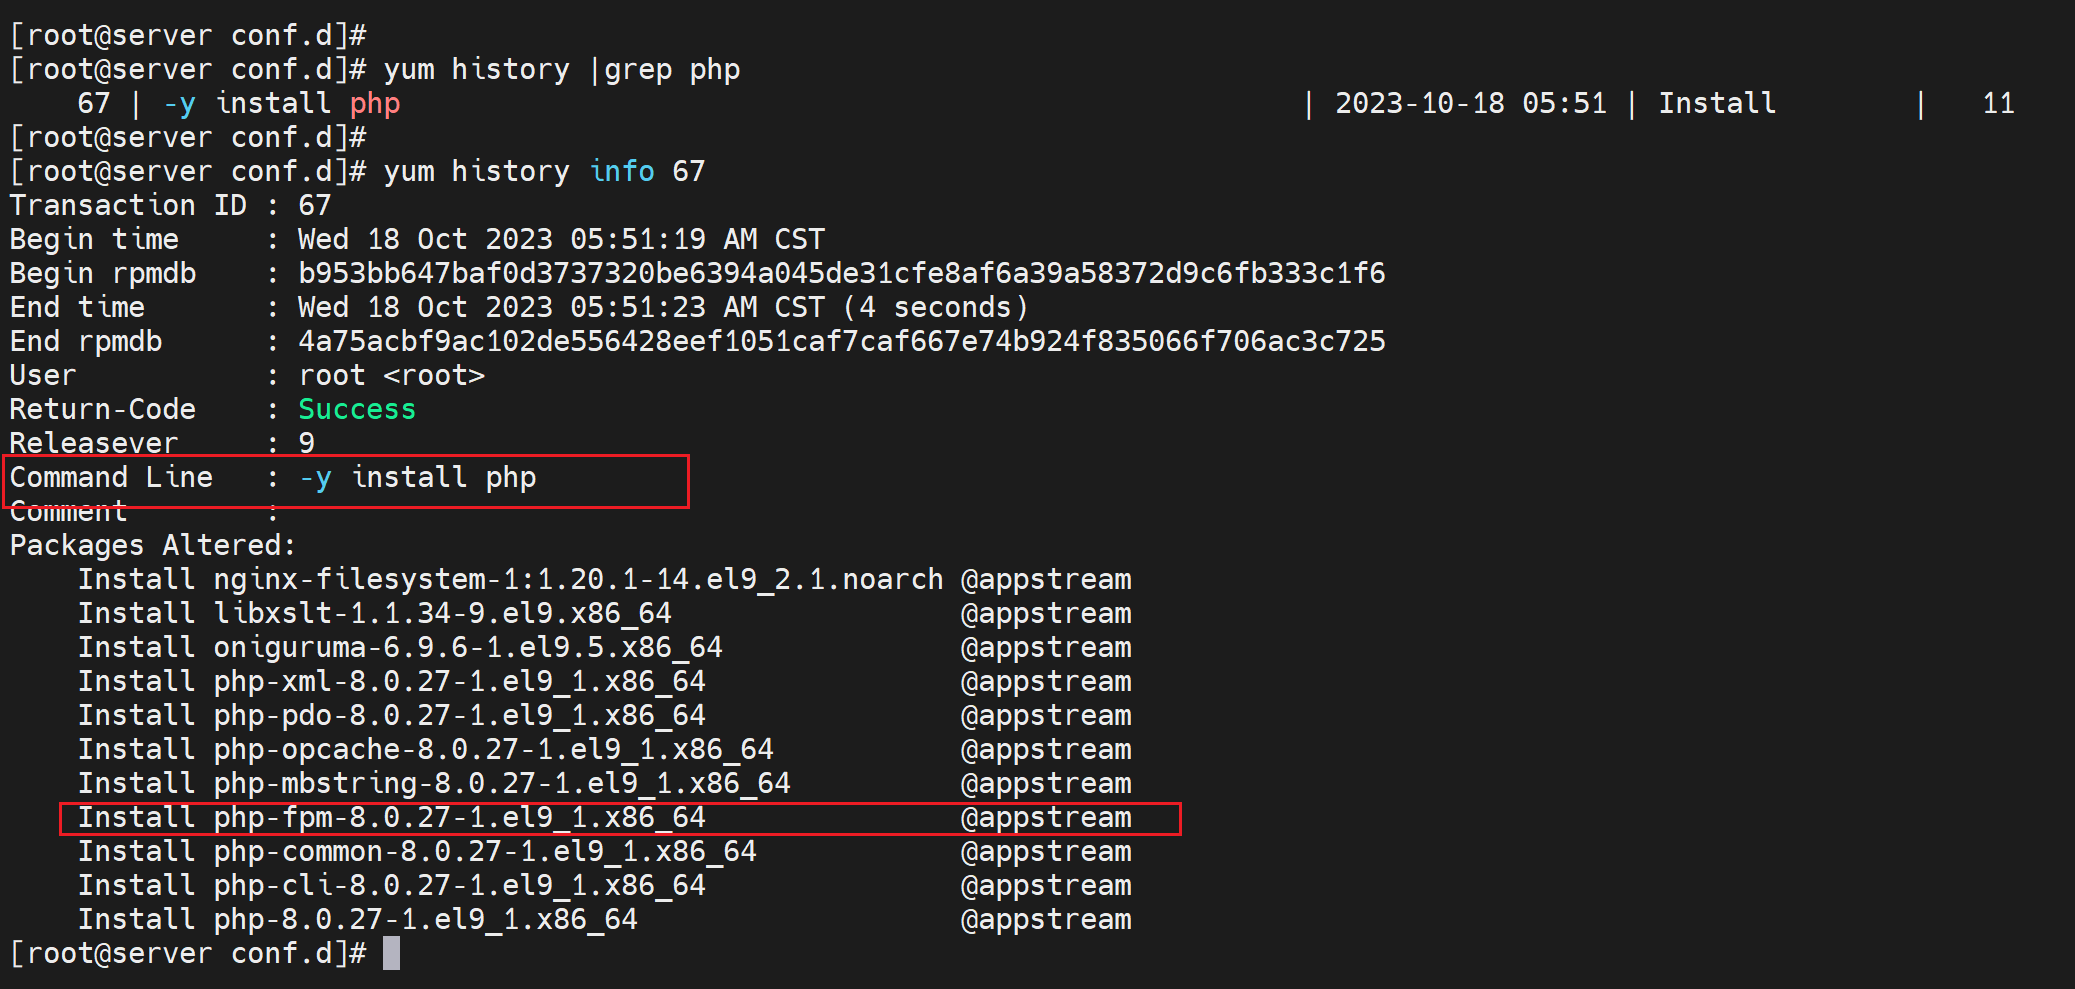The height and width of the screenshot is (989, 2075).
Task: Click @appstream repo beside php-common
Action: point(1046,851)
